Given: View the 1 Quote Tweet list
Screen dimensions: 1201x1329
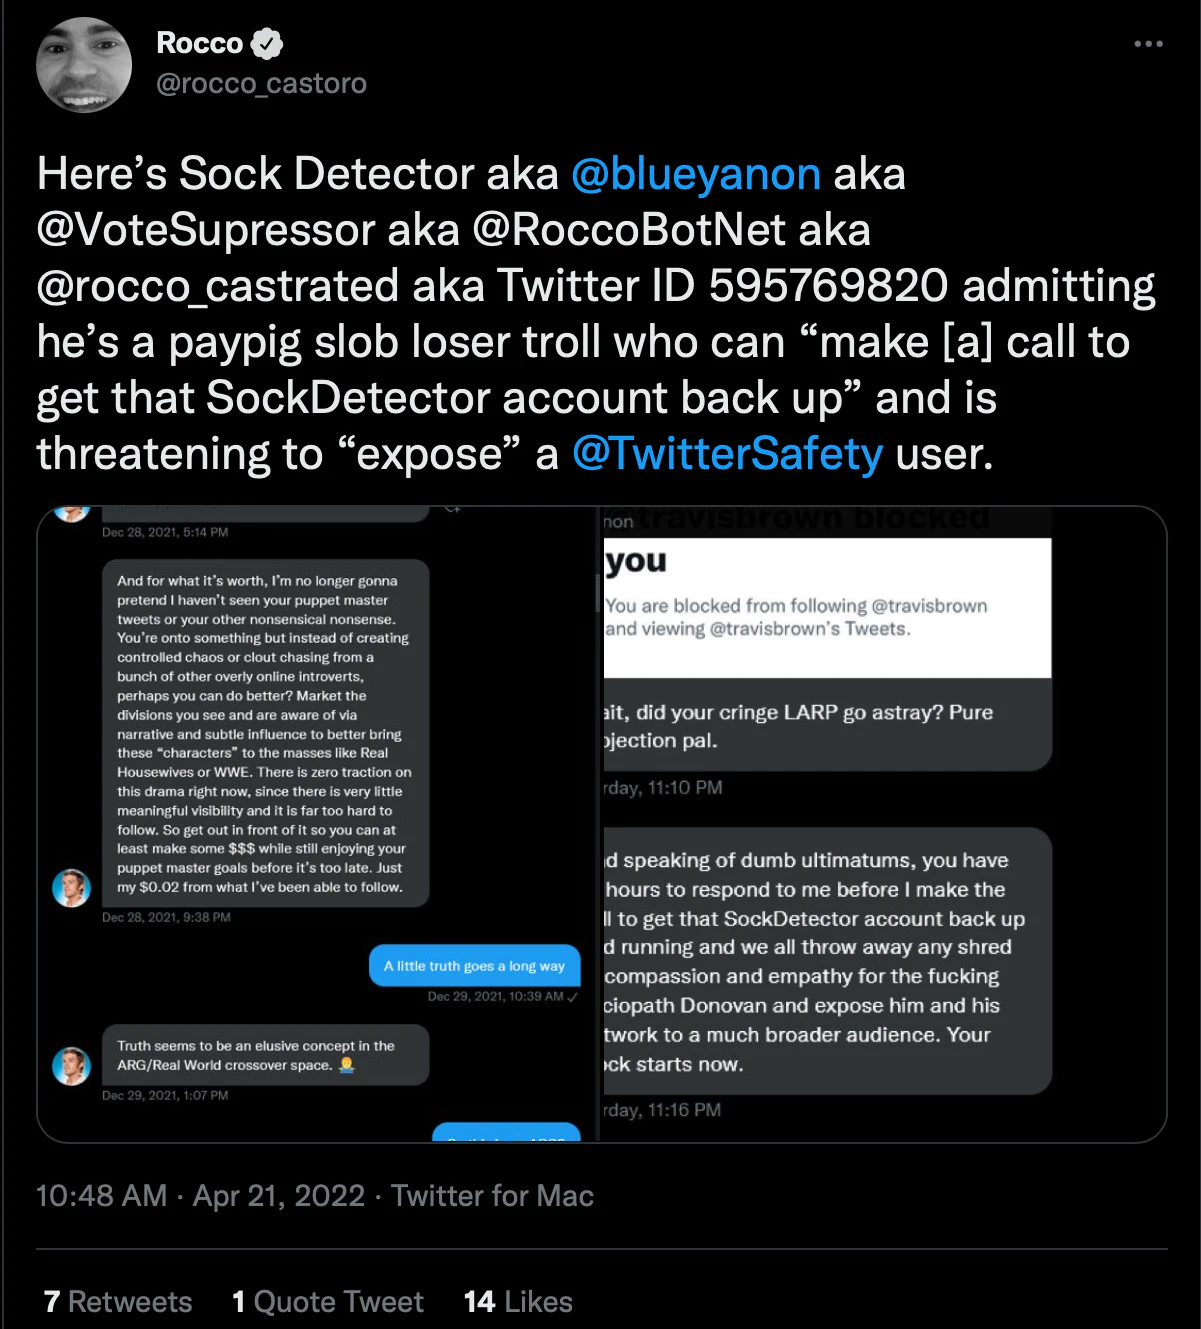Looking at the screenshot, I should 328,1301.
